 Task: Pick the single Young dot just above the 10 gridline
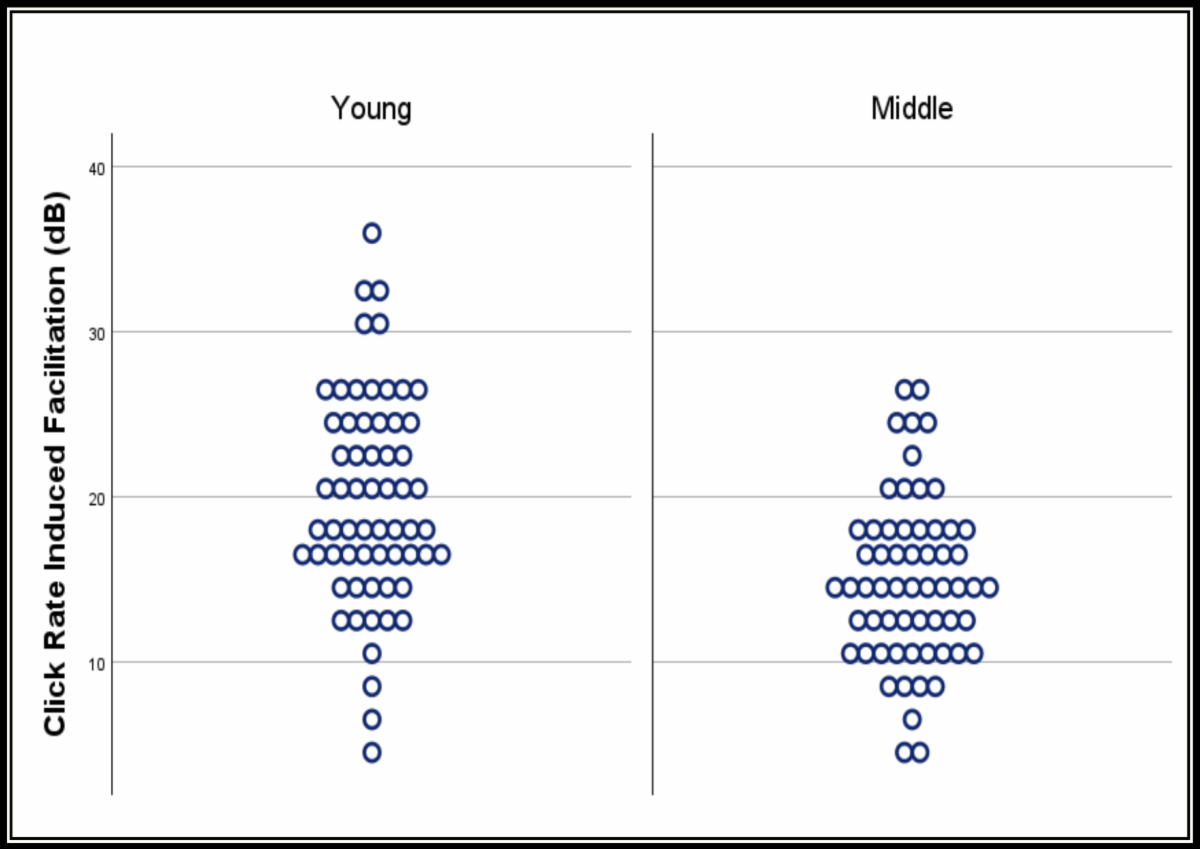[372, 653]
